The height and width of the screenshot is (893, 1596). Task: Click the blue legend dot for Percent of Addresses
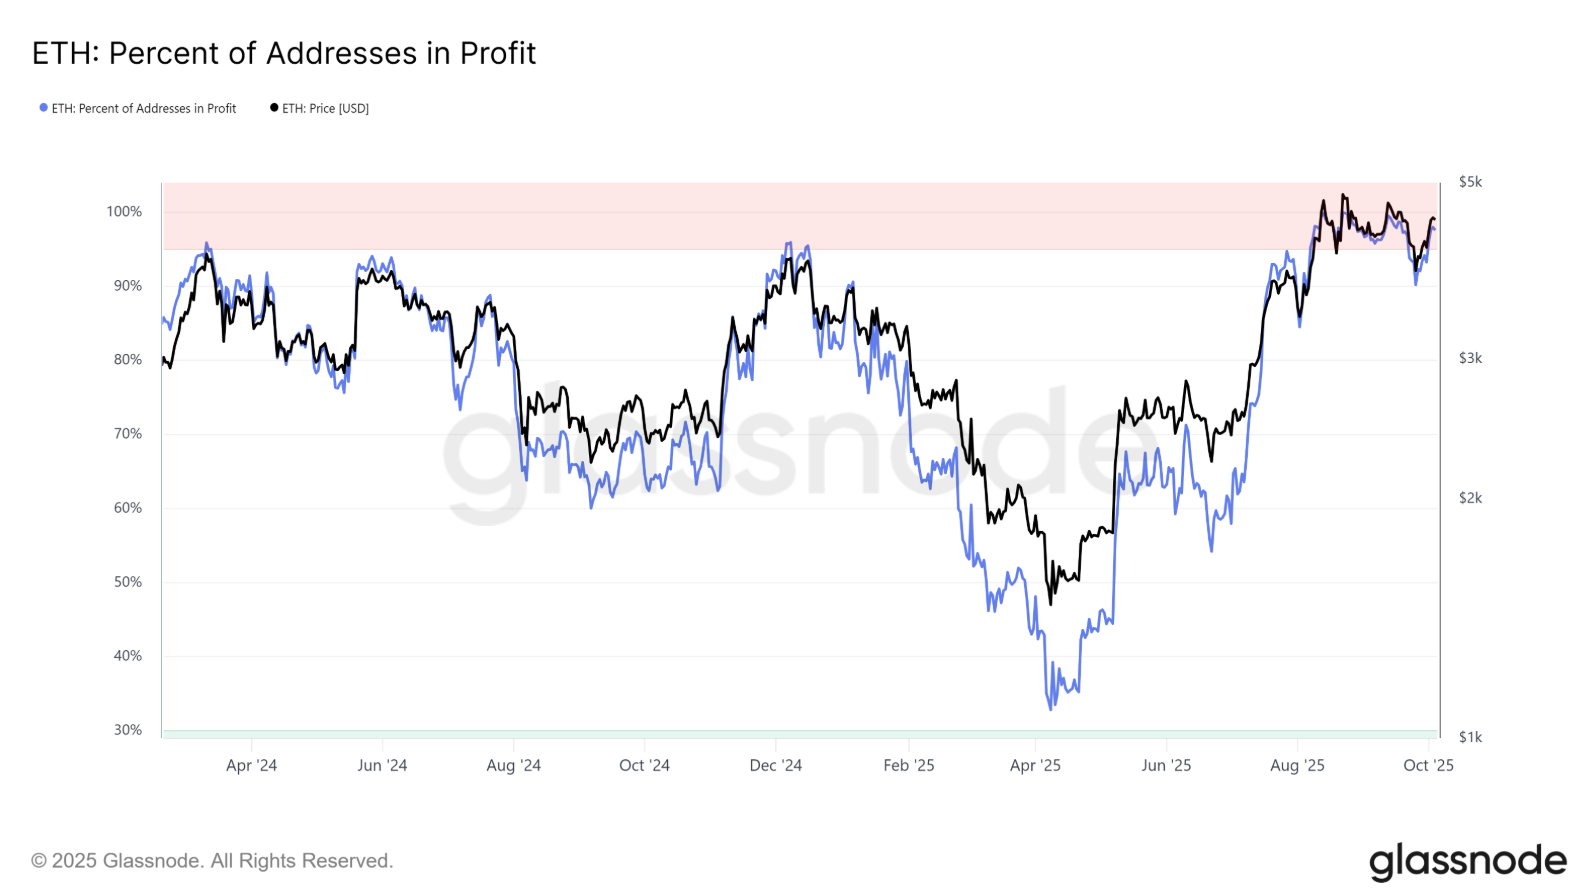coord(43,108)
